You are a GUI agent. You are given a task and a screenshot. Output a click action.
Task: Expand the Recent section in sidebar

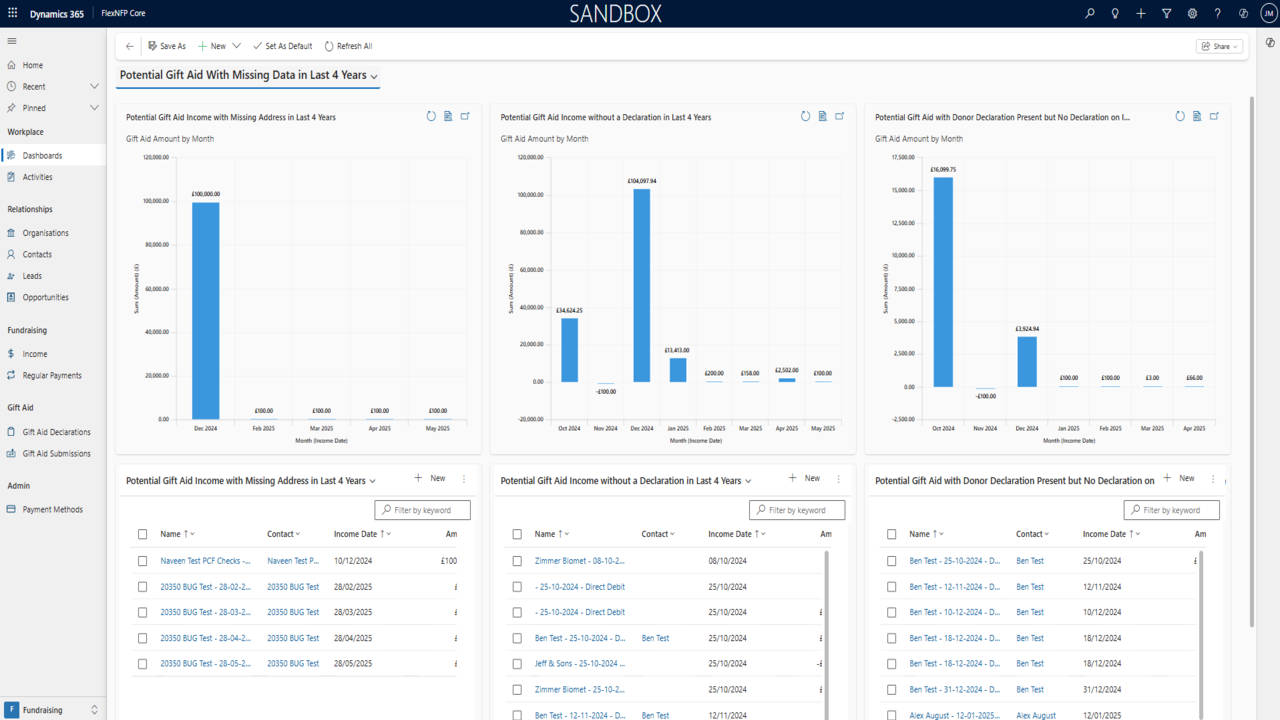94,87
